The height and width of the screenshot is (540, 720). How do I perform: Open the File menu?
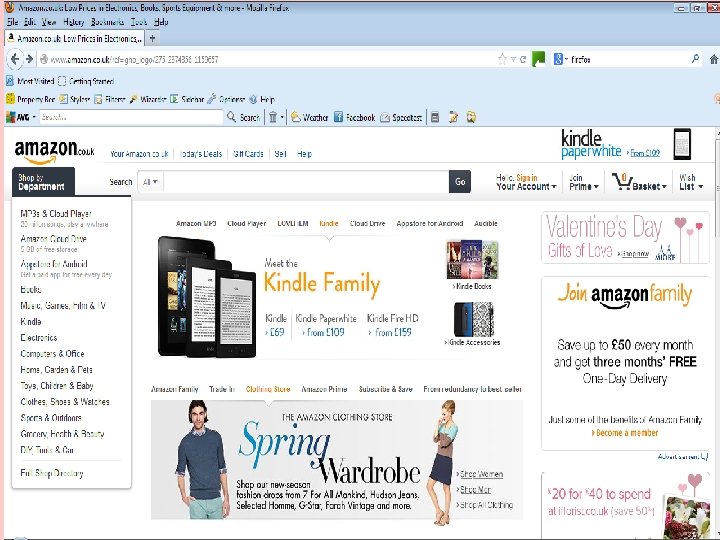pos(12,22)
